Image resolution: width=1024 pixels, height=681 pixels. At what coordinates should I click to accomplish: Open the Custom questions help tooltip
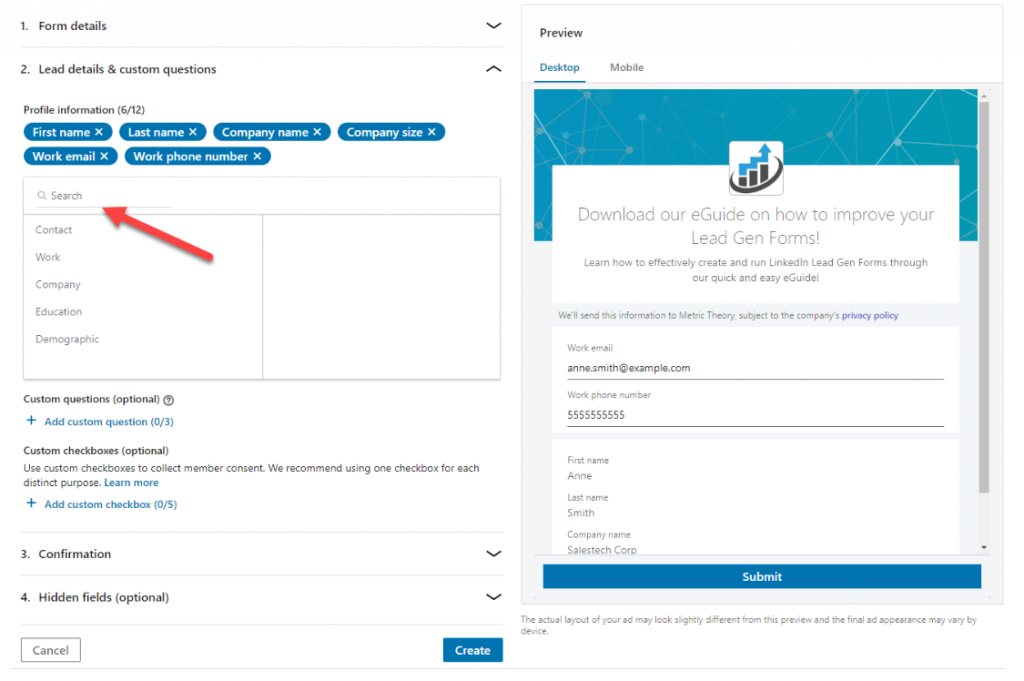[167, 399]
